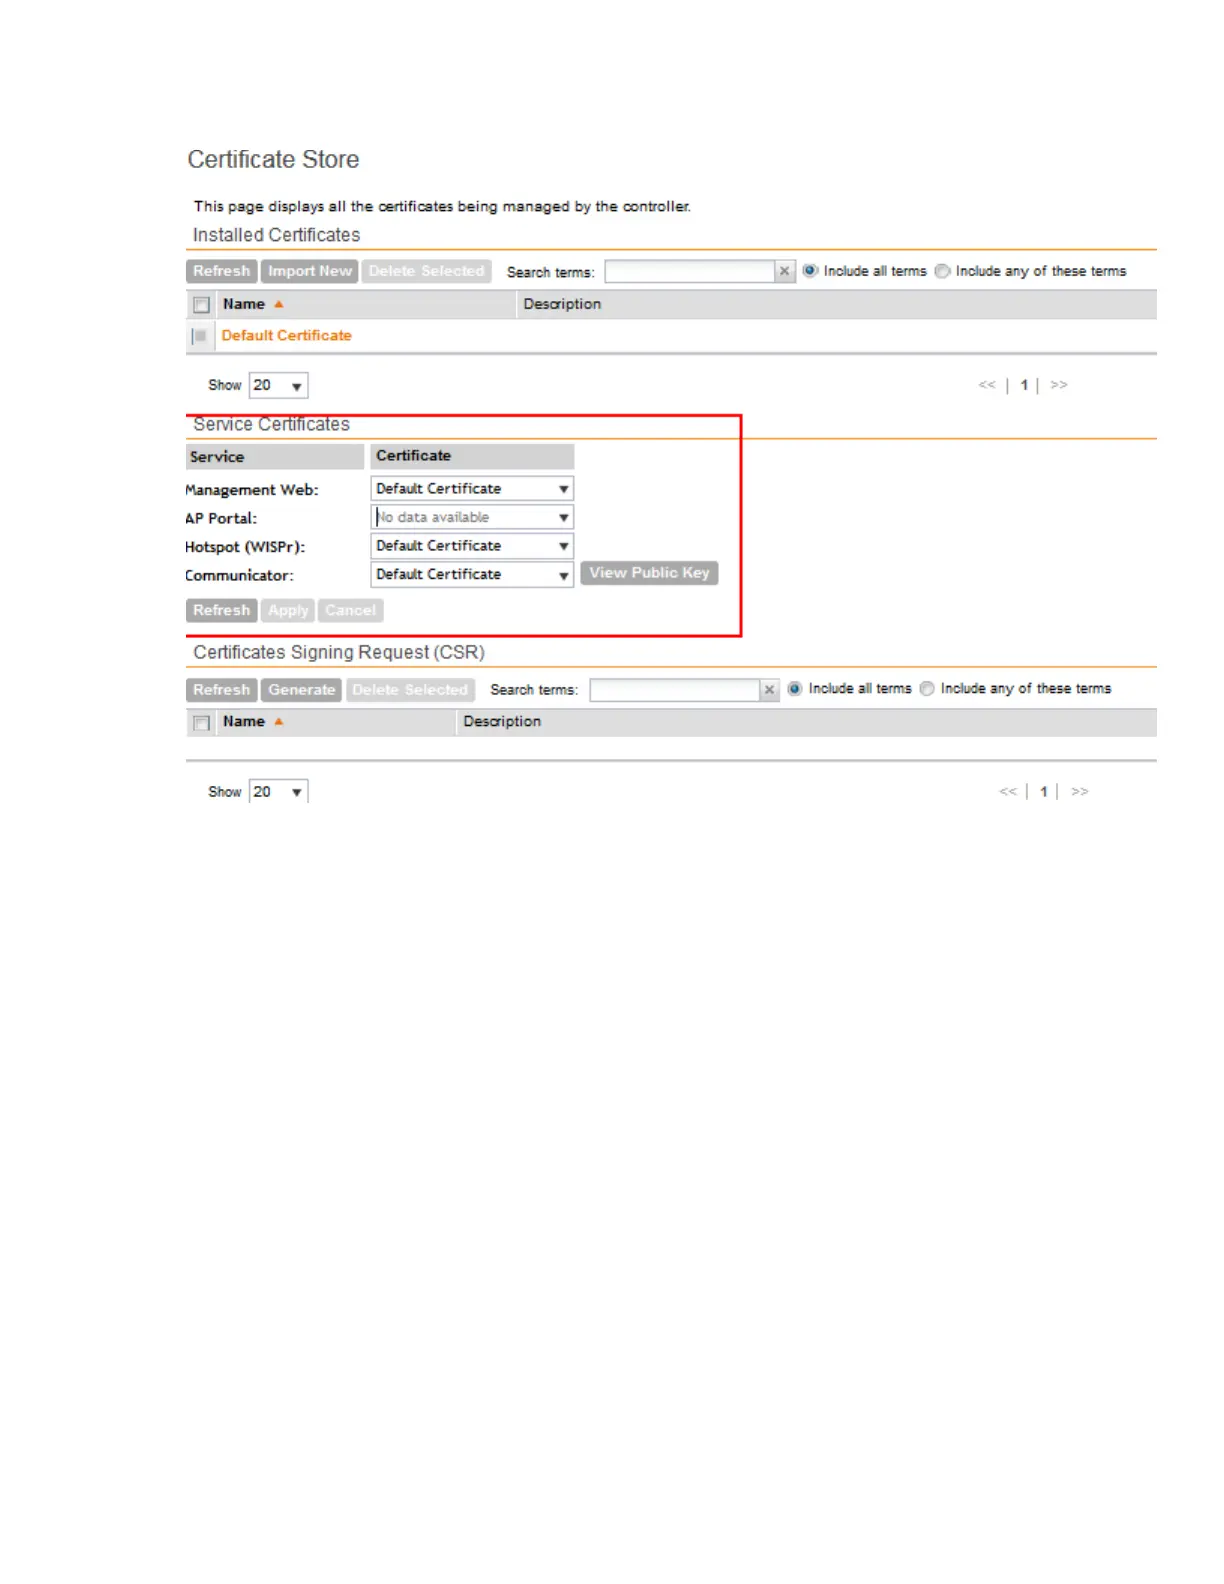
Task: Click page 1 in Installed Certificates pagination
Action: click(x=1024, y=385)
